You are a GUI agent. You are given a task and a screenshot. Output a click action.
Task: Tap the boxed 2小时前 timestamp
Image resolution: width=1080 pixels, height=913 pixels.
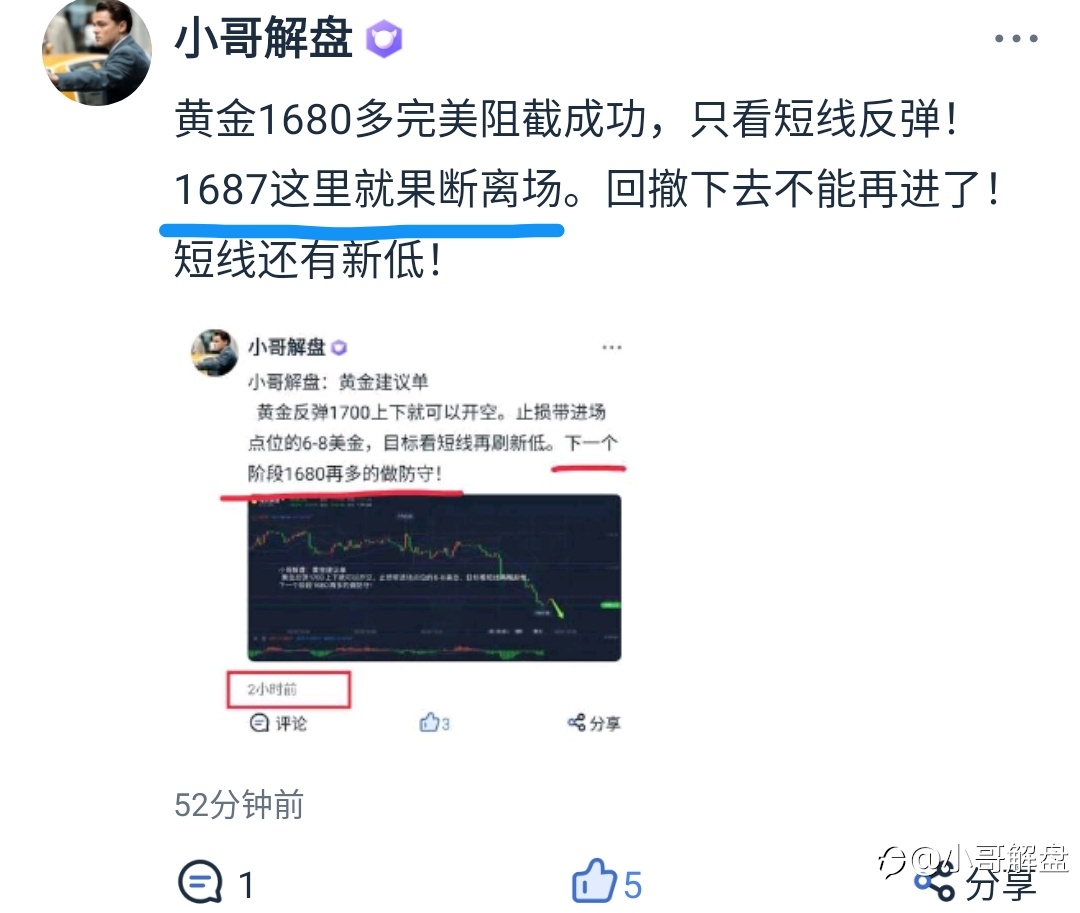click(289, 689)
